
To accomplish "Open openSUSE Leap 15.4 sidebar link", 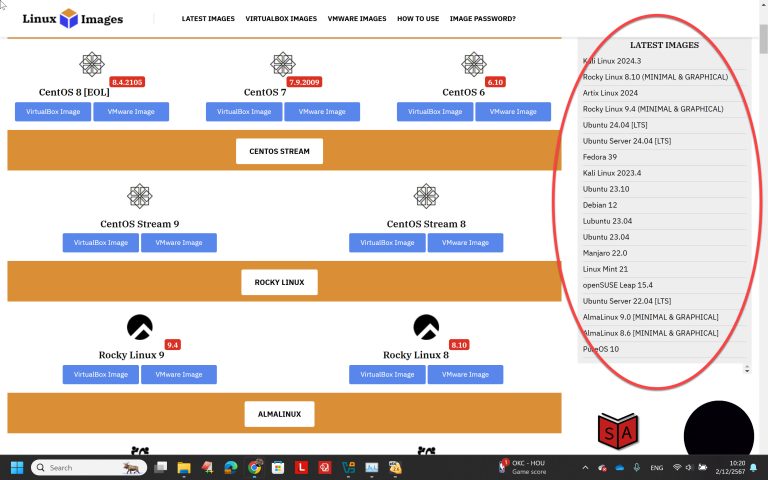I will point(618,285).
